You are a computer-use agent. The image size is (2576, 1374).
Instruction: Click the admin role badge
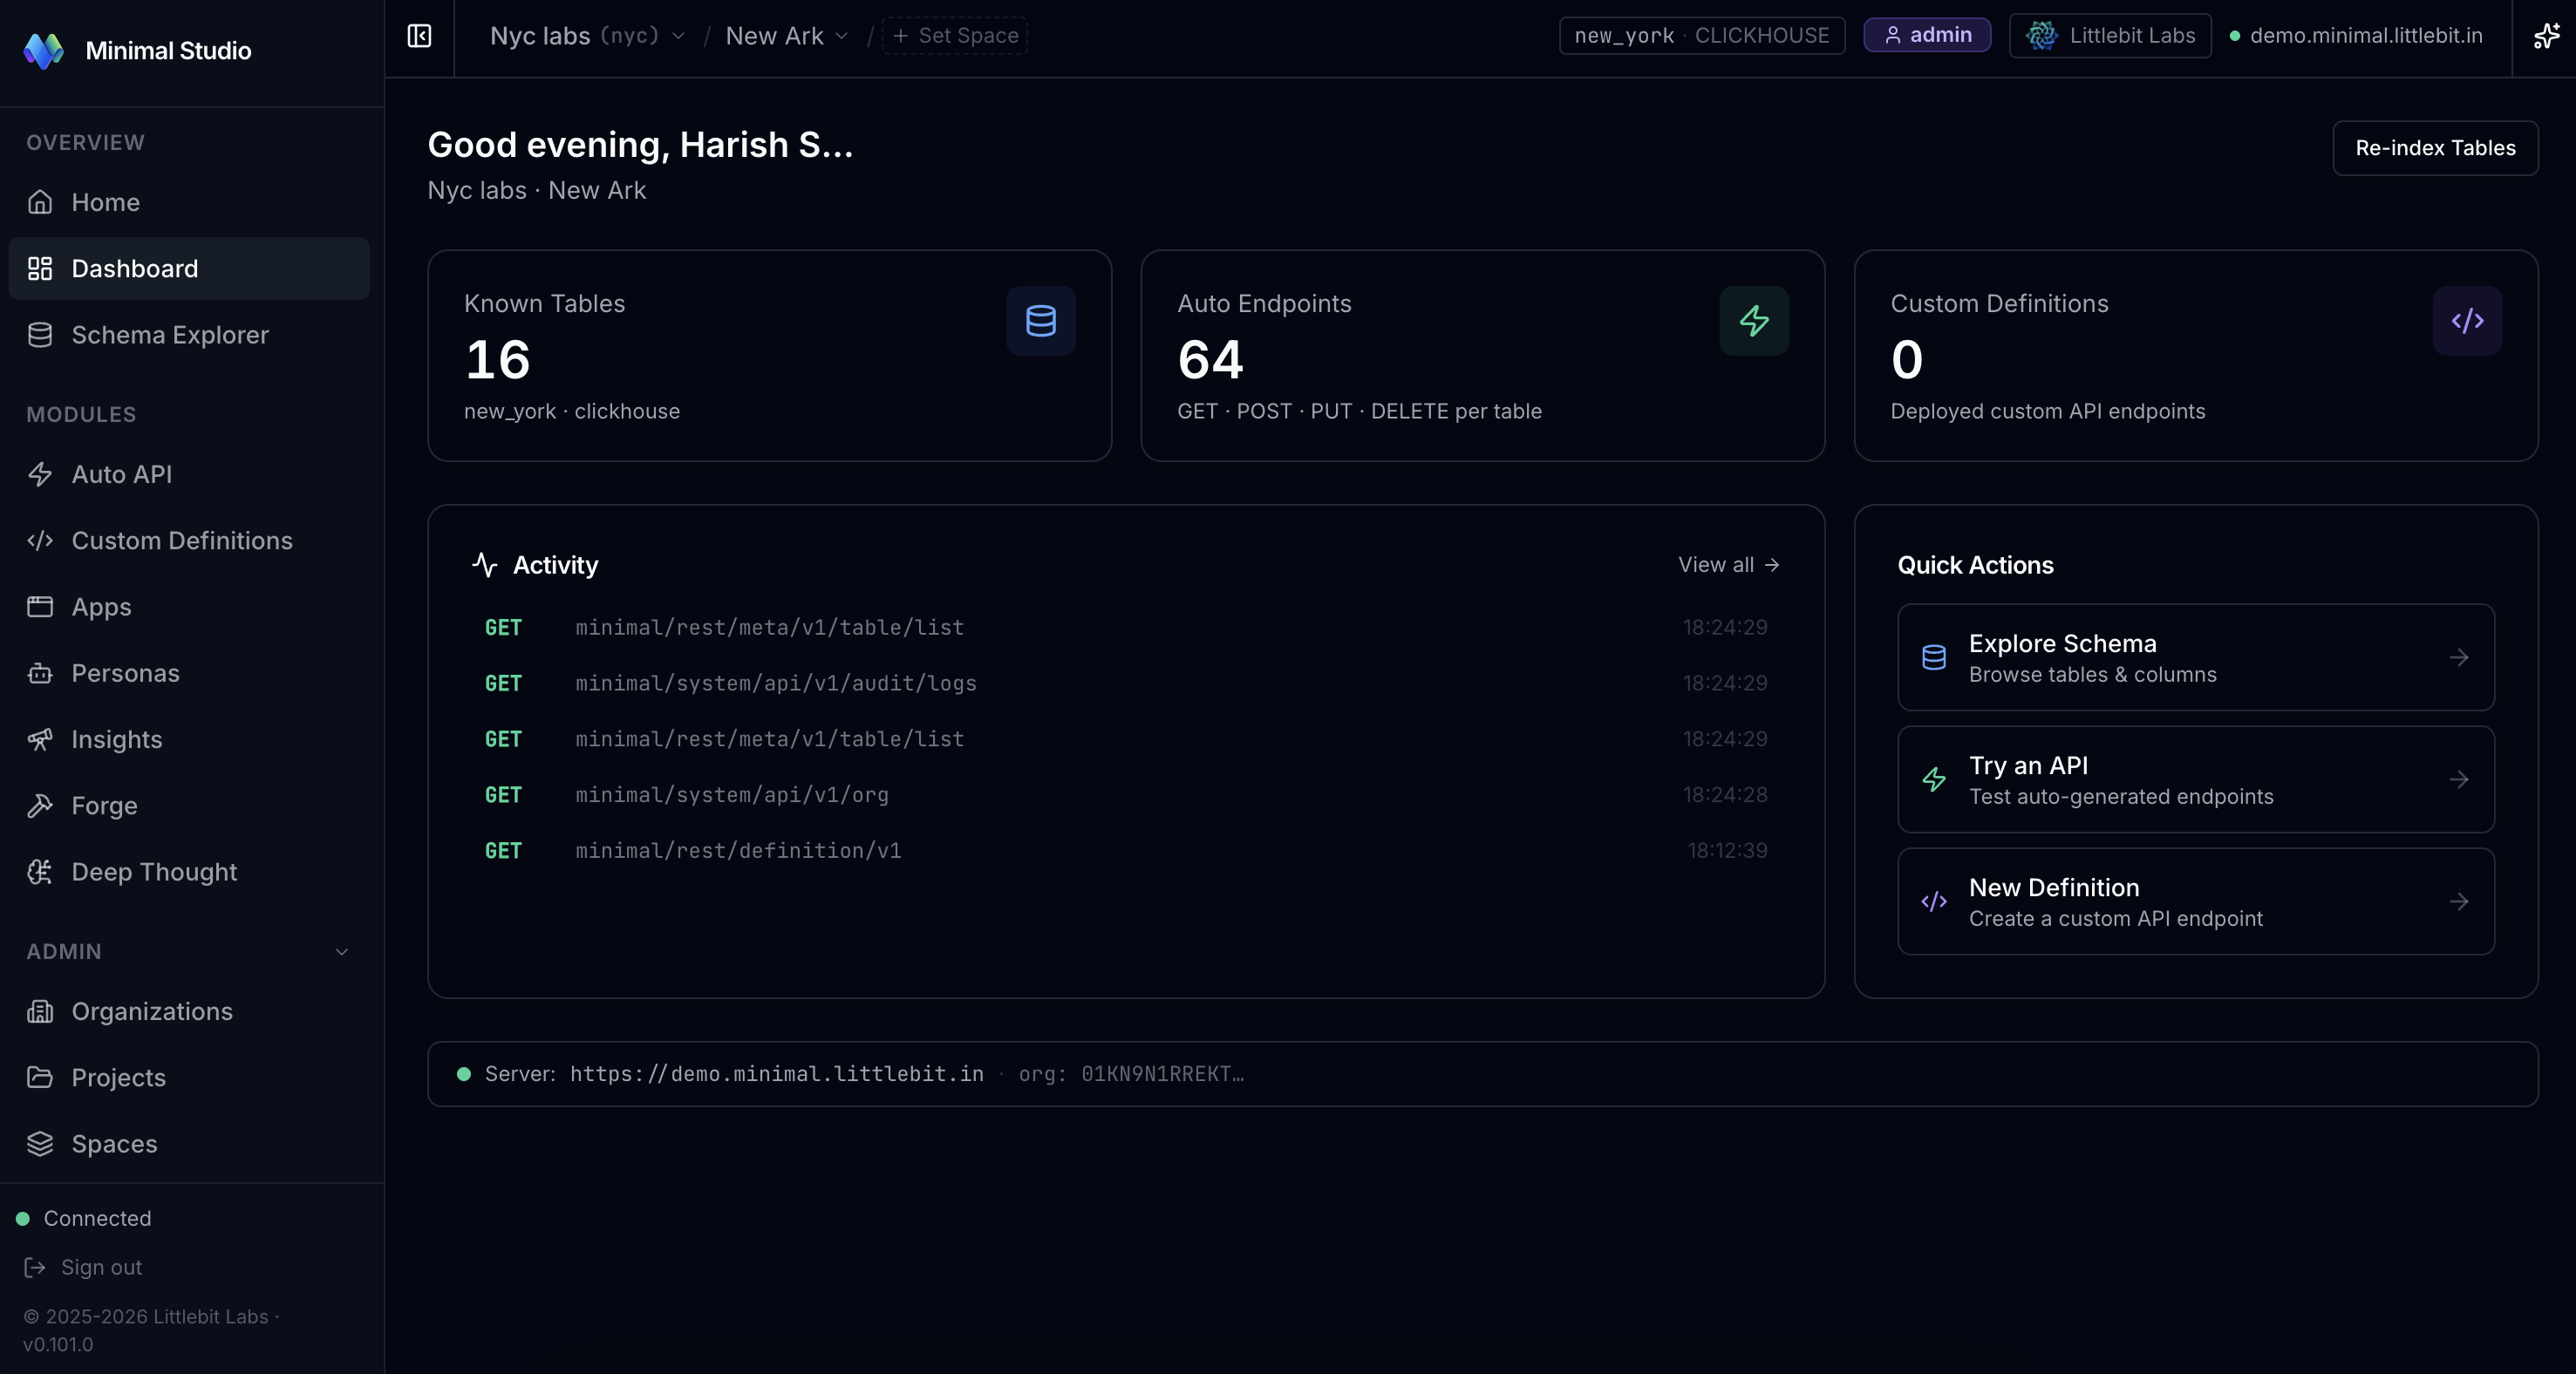coord(1926,36)
